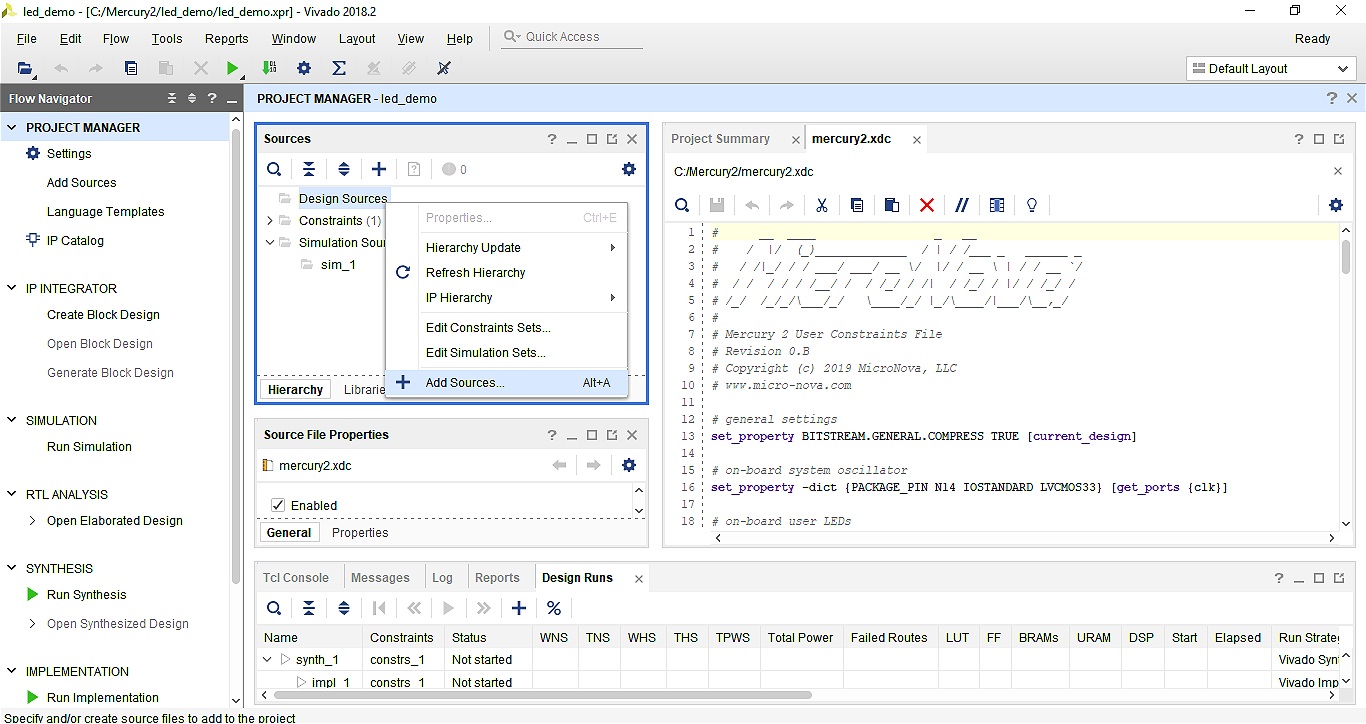
Task: Click Collapse All icon in Sources panel
Action: pyautogui.click(x=309, y=169)
